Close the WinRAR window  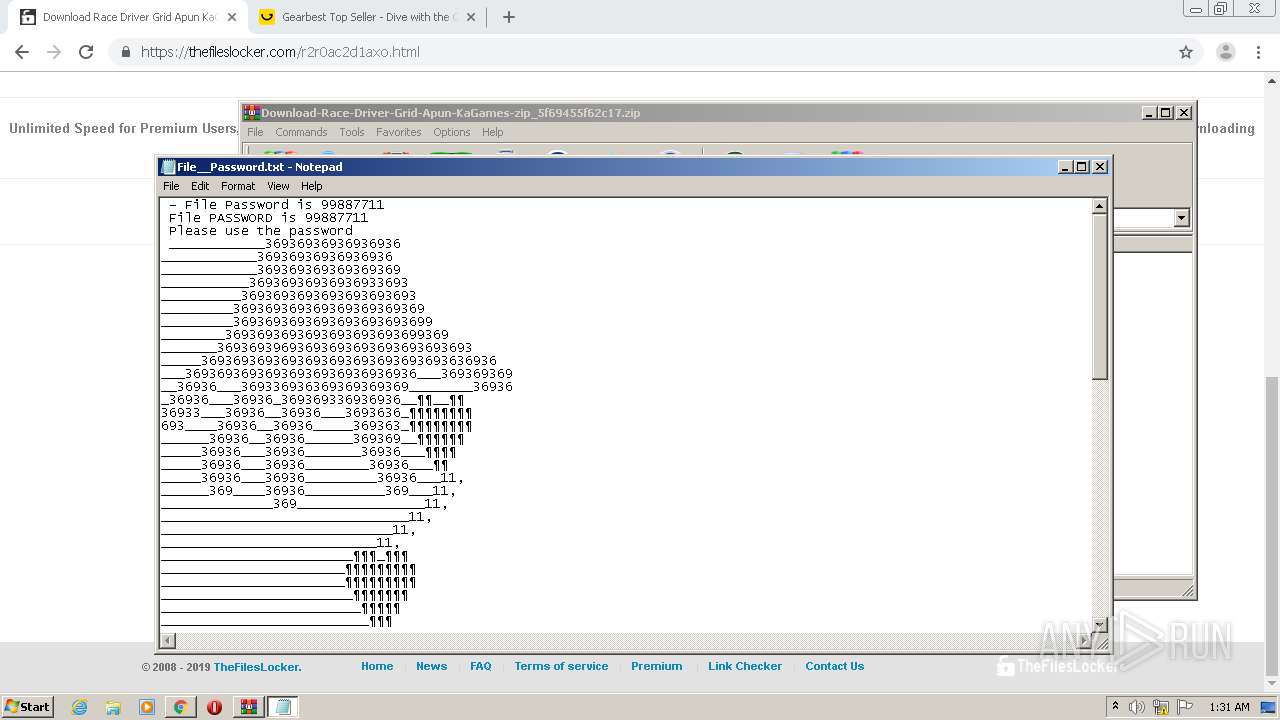pyautogui.click(x=1184, y=113)
